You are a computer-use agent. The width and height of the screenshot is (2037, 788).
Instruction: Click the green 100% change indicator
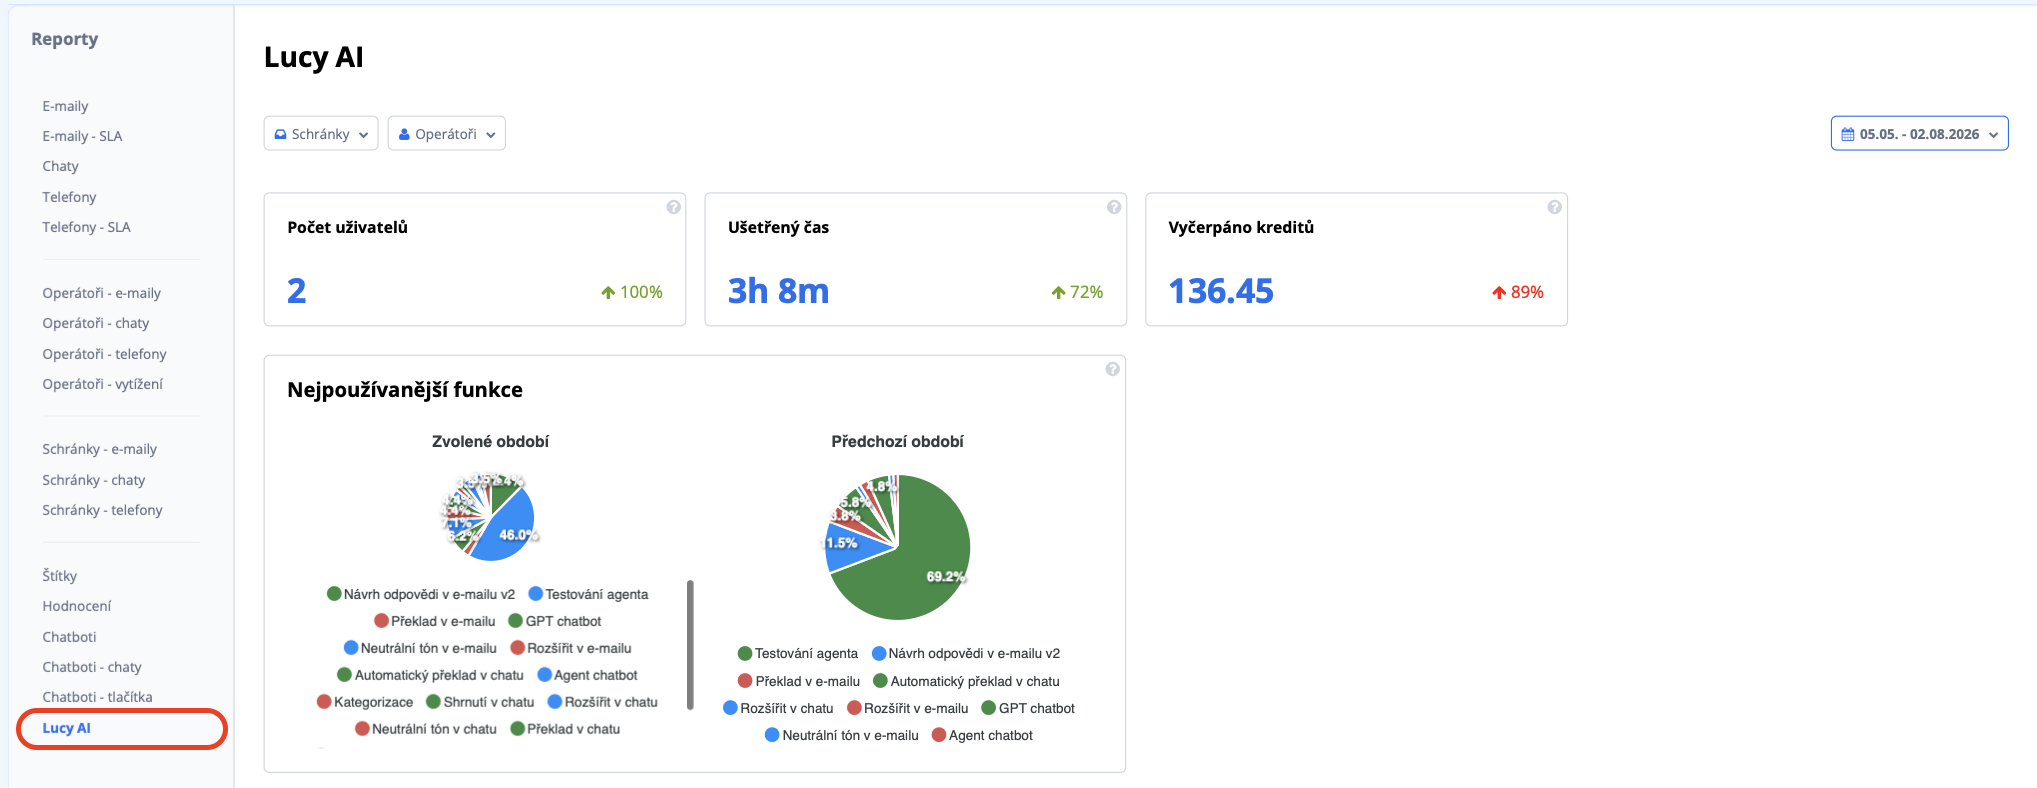632,292
